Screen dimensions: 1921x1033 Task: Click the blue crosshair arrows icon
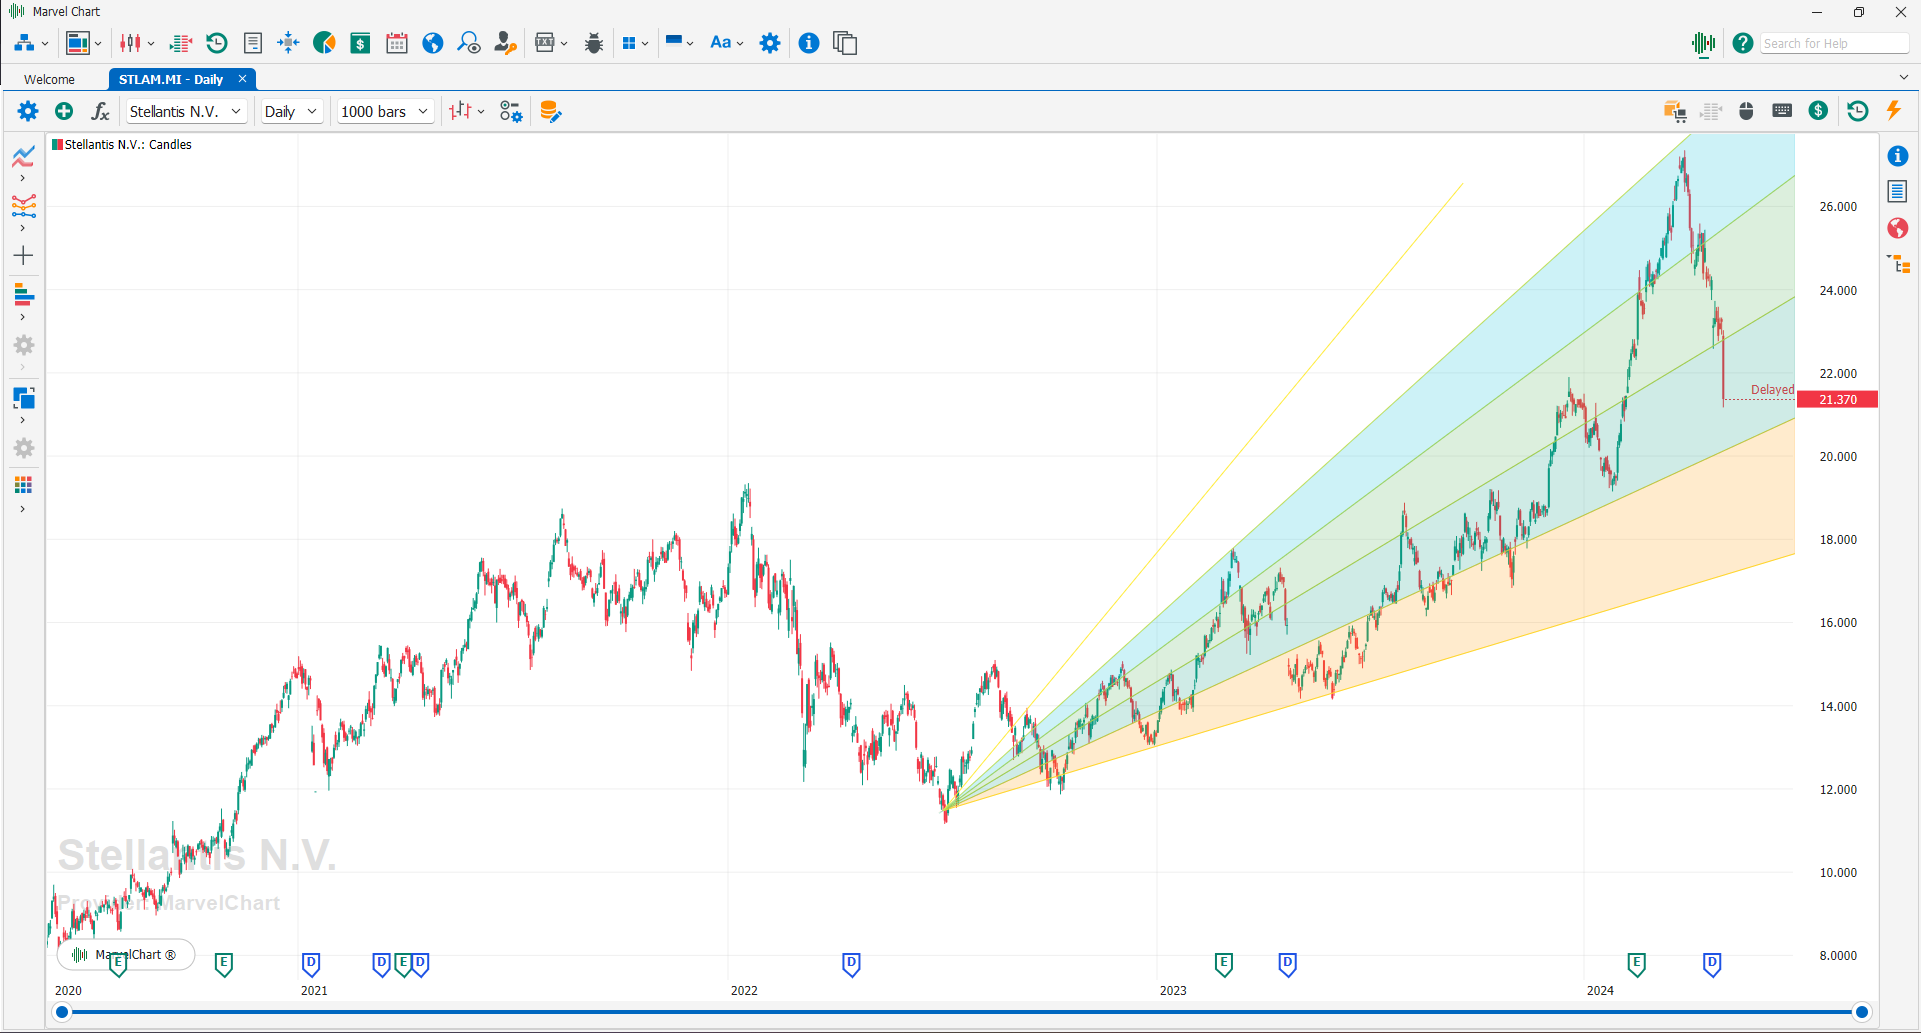point(288,42)
